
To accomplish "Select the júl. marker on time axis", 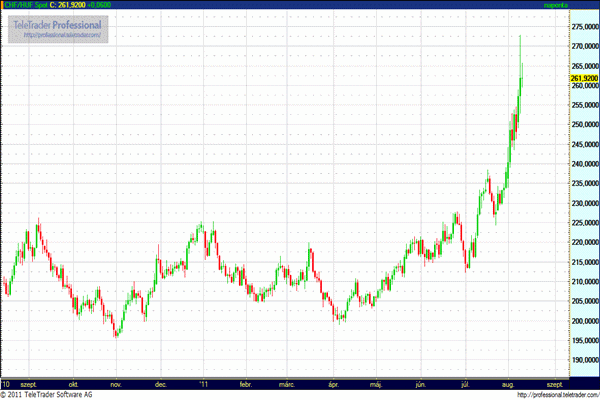I will click(x=465, y=383).
